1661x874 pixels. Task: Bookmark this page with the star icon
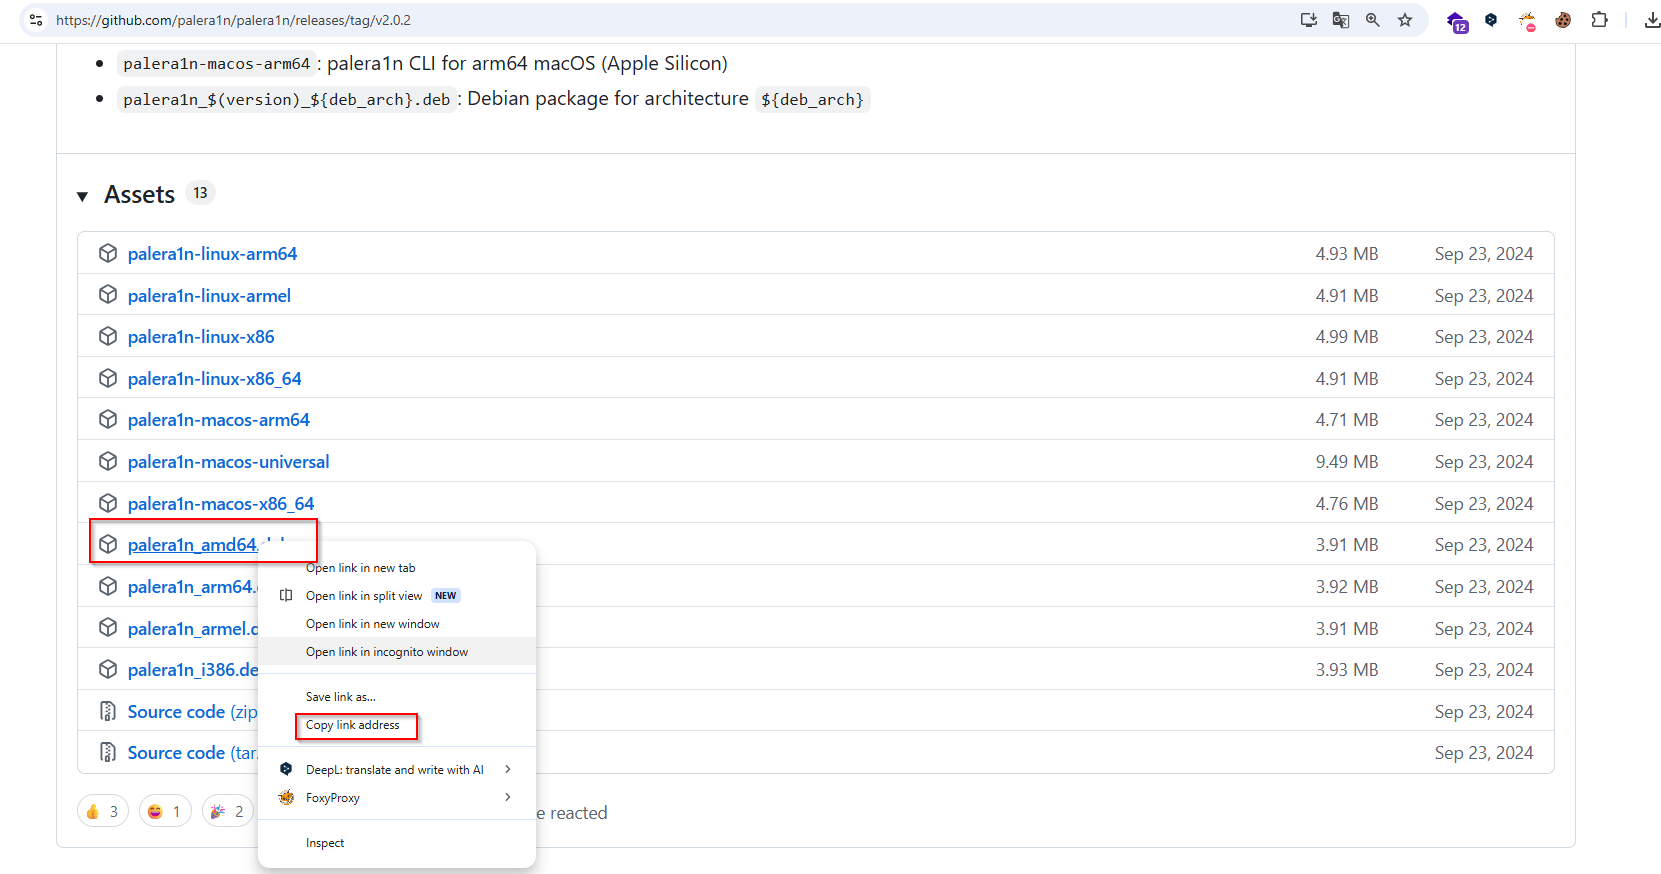[x=1405, y=20]
